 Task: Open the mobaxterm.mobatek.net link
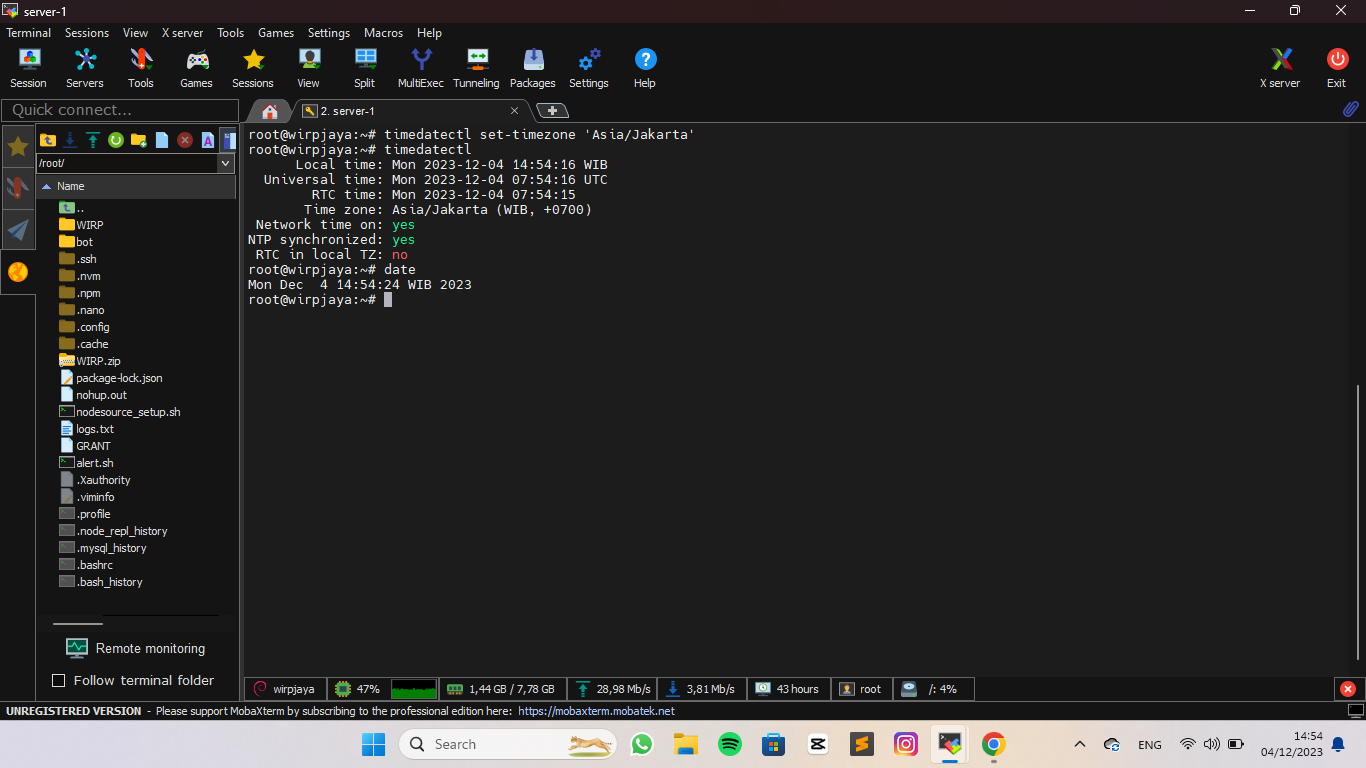(x=596, y=711)
